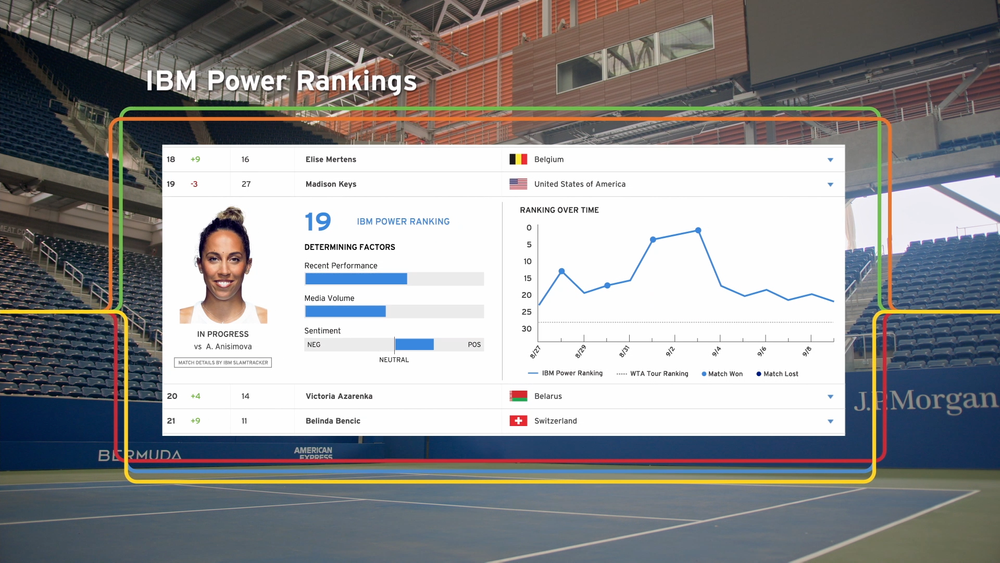Expand the Victoria Azarenka row arrow
Screen dimensions: 1000x563
pos(830,397)
